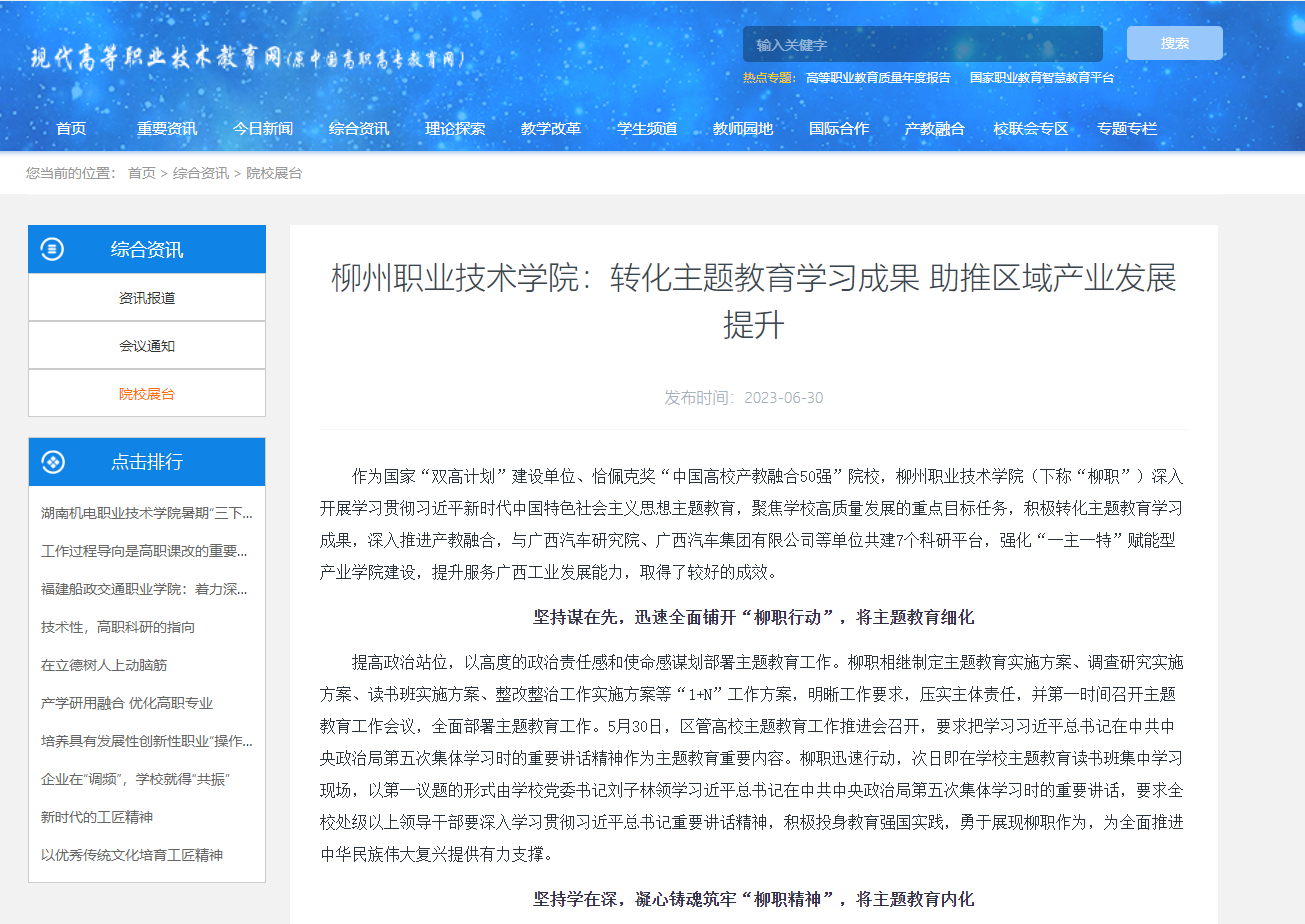Navigate to 专题专栏 menu item
Viewport: 1305px width, 924px height.
[x=1127, y=128]
